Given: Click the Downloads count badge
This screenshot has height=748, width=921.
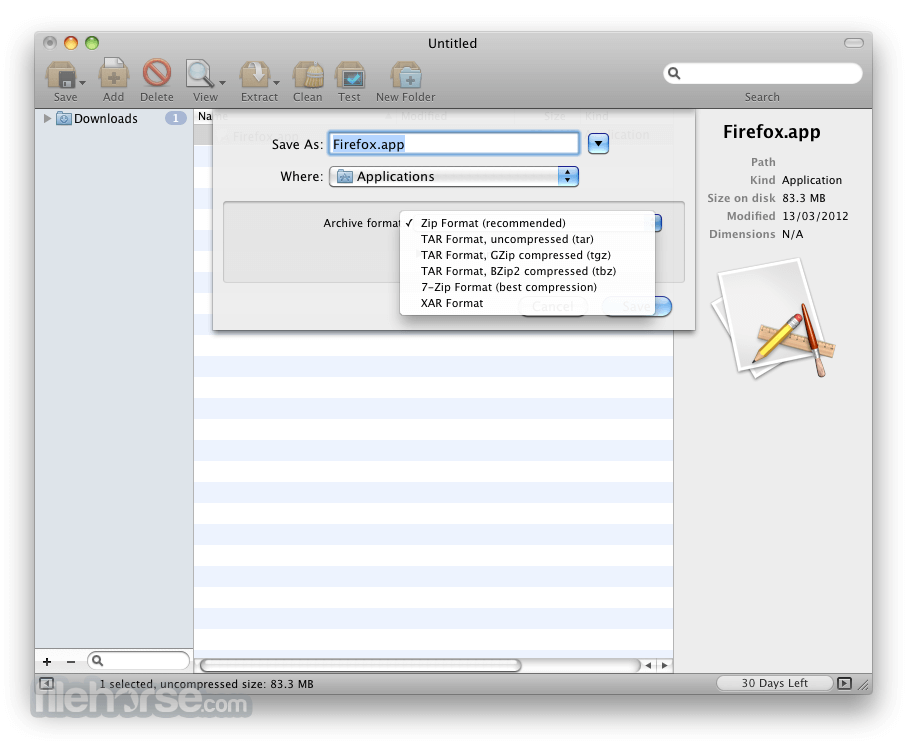Looking at the screenshot, I should 176,119.
